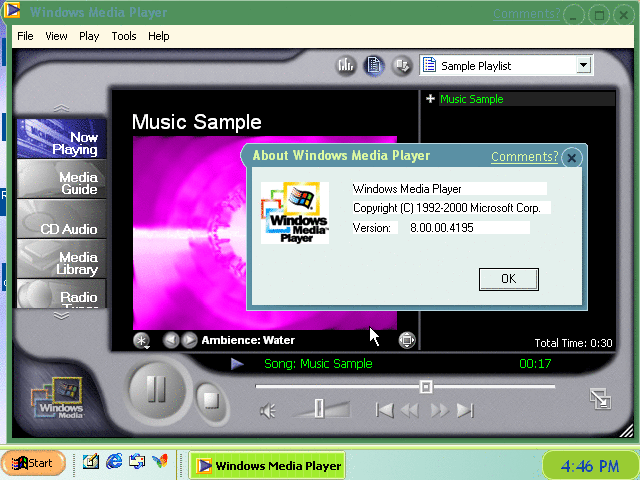The height and width of the screenshot is (480, 640).
Task: Click Windows Media Player logo in About dialog
Action: pyautogui.click(x=295, y=213)
